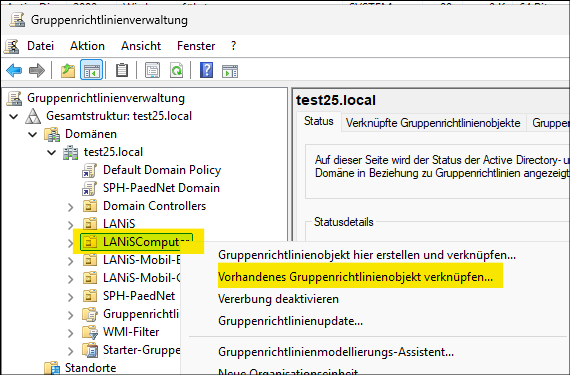Switch to Verknüpfte Gruppenrichtlinienobjekte tab

point(433,123)
